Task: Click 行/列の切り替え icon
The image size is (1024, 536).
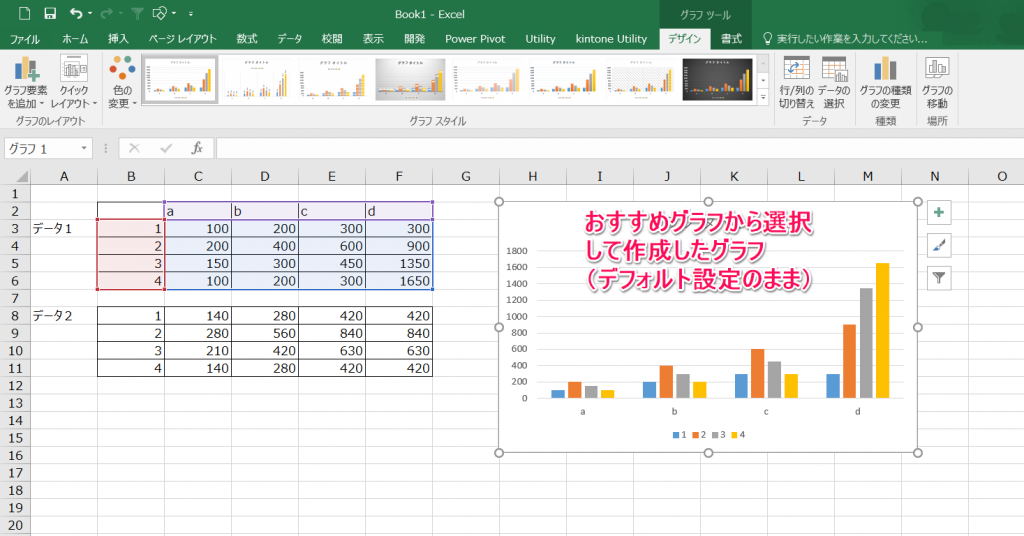Action: [796, 83]
